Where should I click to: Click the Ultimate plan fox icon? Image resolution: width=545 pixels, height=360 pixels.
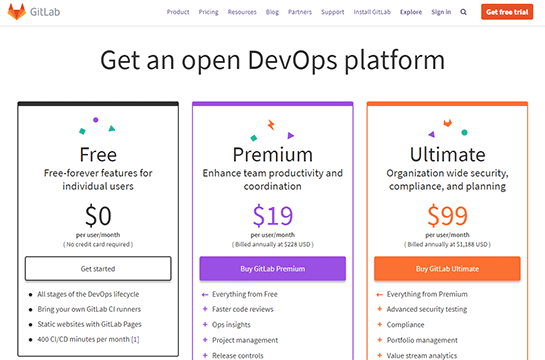click(x=447, y=123)
